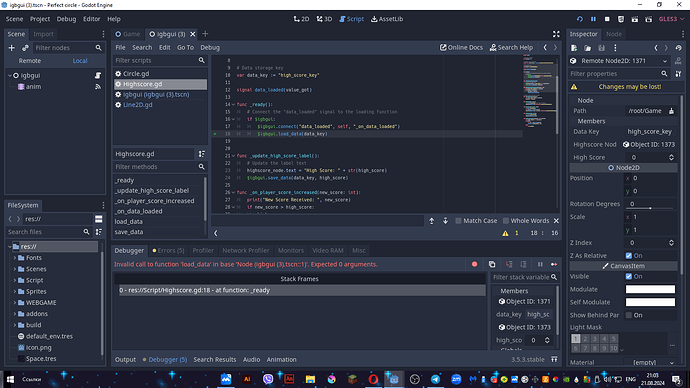Toggle FileSystem split view mode
The height and width of the screenshot is (388, 690).
pyautogui.click(x=99, y=219)
